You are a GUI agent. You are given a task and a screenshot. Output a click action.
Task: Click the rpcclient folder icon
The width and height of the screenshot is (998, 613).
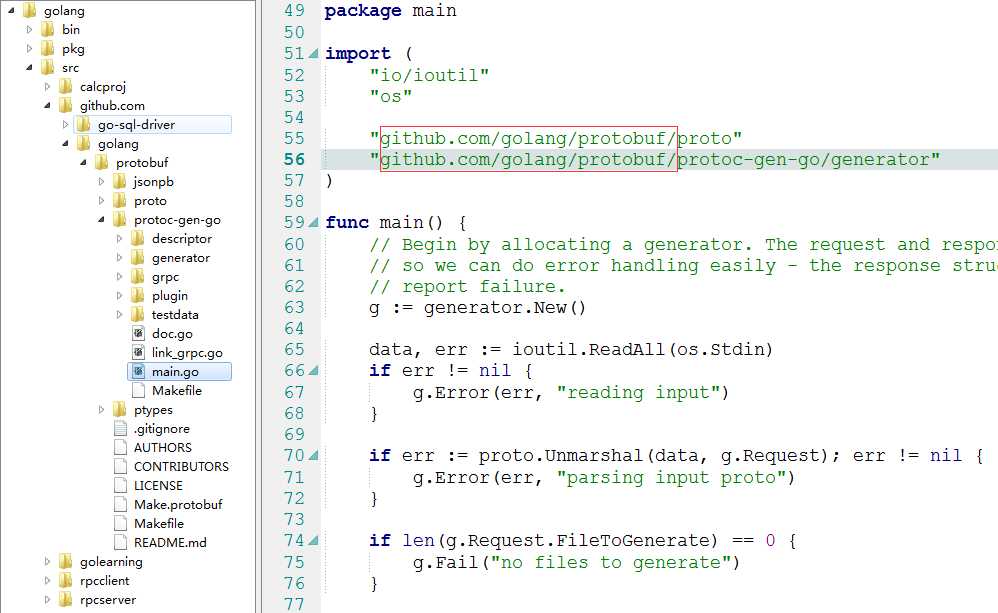click(x=66, y=581)
